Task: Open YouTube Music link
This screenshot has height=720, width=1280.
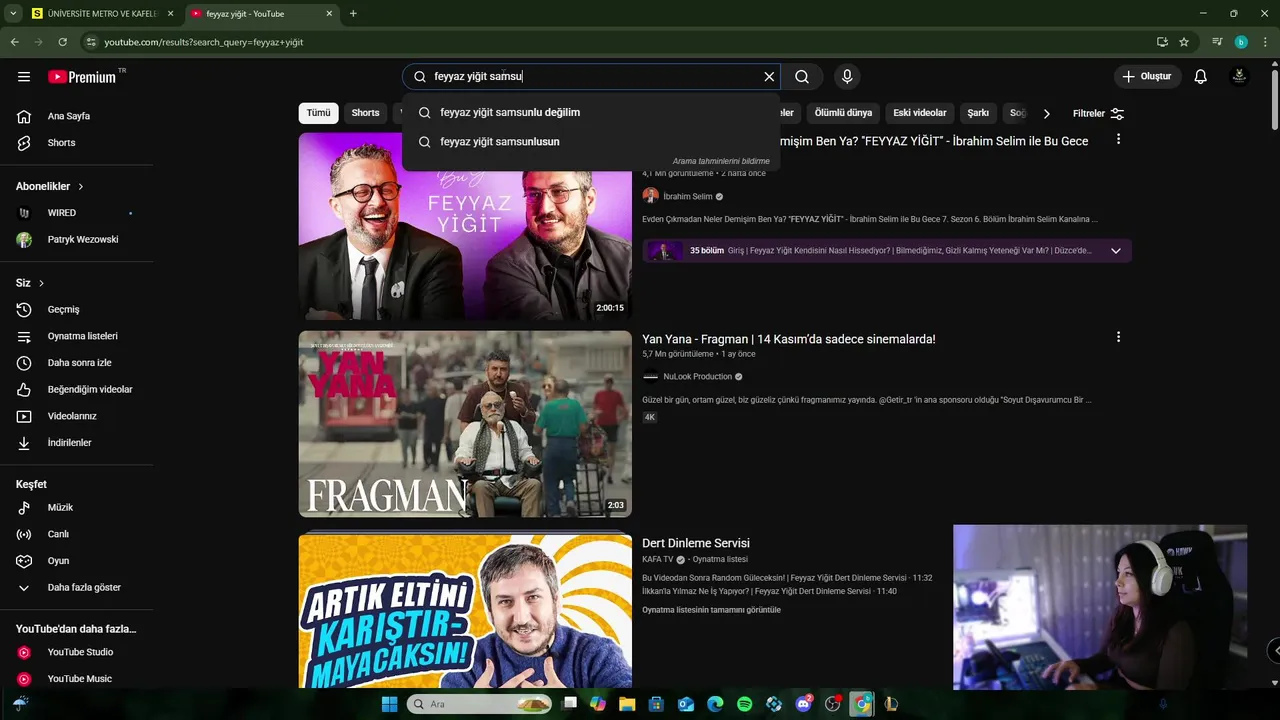Action: [77, 679]
